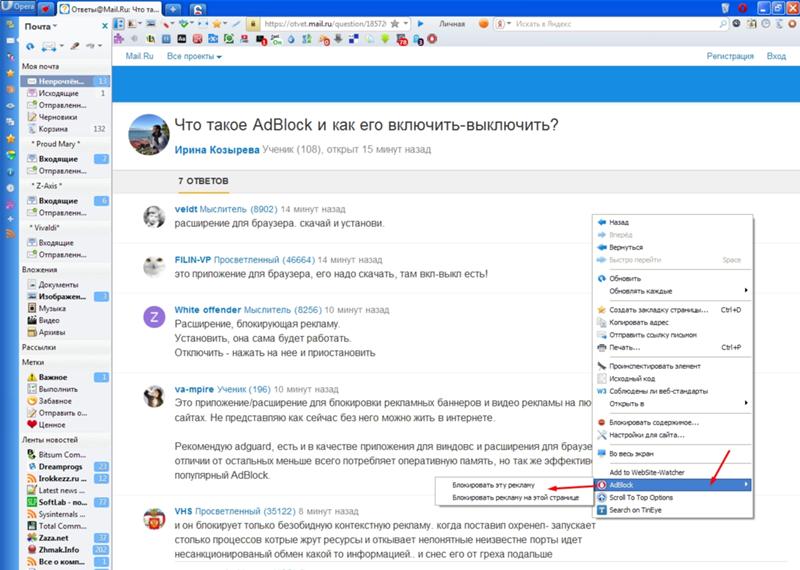
Task: Click the red AdBlock icon in extensions bar
Action: pyautogui.click(x=432, y=39)
